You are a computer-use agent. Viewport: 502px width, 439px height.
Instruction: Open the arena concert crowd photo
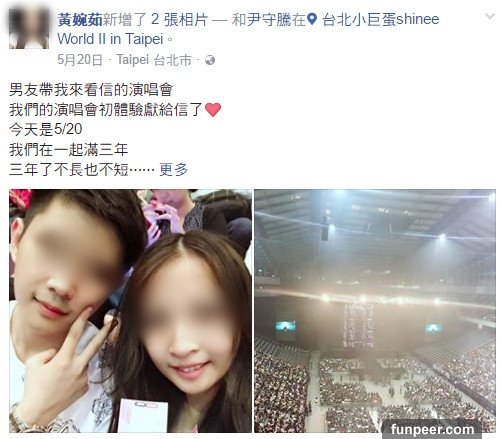pos(375,311)
